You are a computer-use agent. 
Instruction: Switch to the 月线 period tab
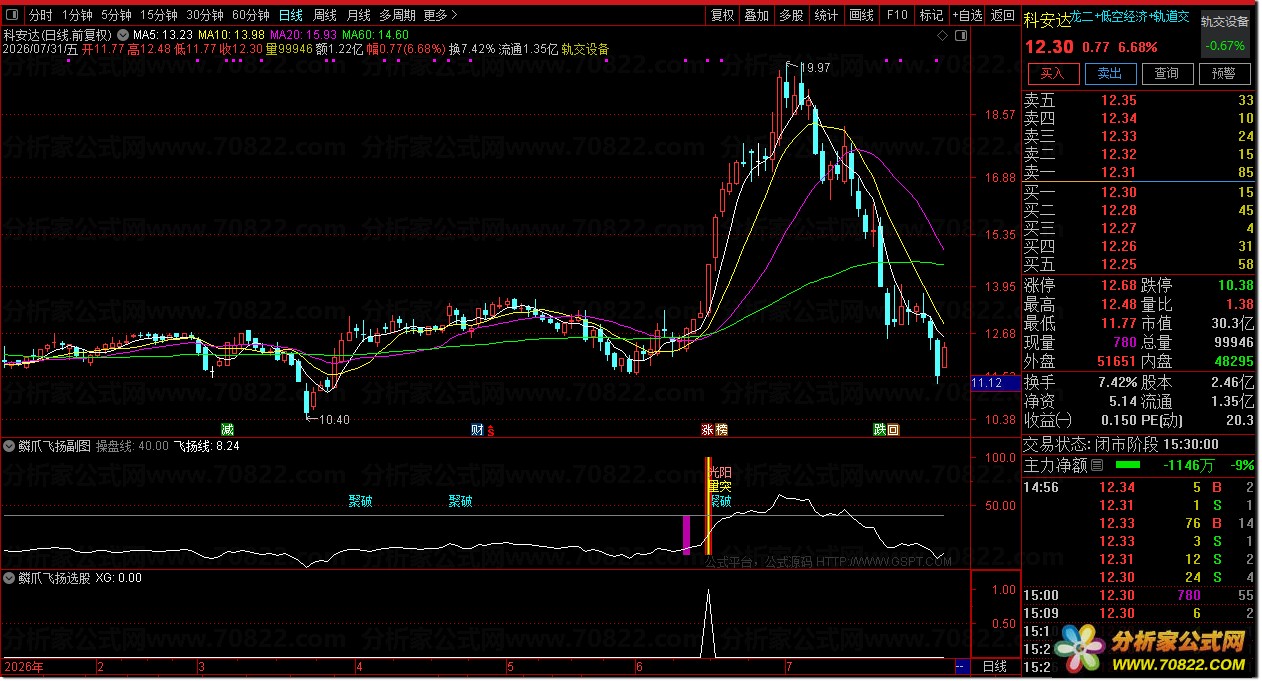click(358, 15)
